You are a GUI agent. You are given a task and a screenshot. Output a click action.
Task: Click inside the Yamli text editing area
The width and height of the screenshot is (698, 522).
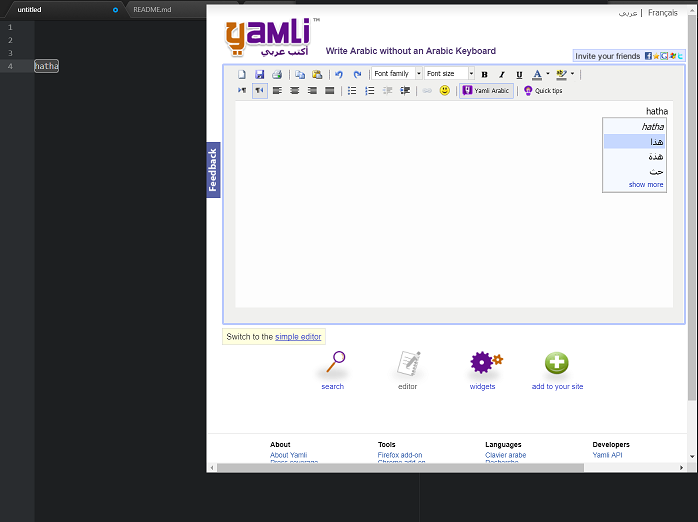click(454, 204)
